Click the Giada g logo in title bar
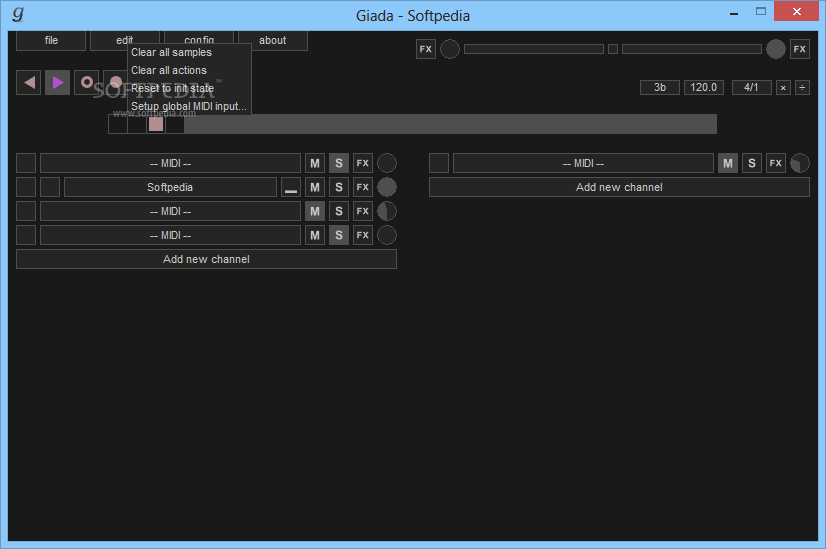 click(18, 13)
